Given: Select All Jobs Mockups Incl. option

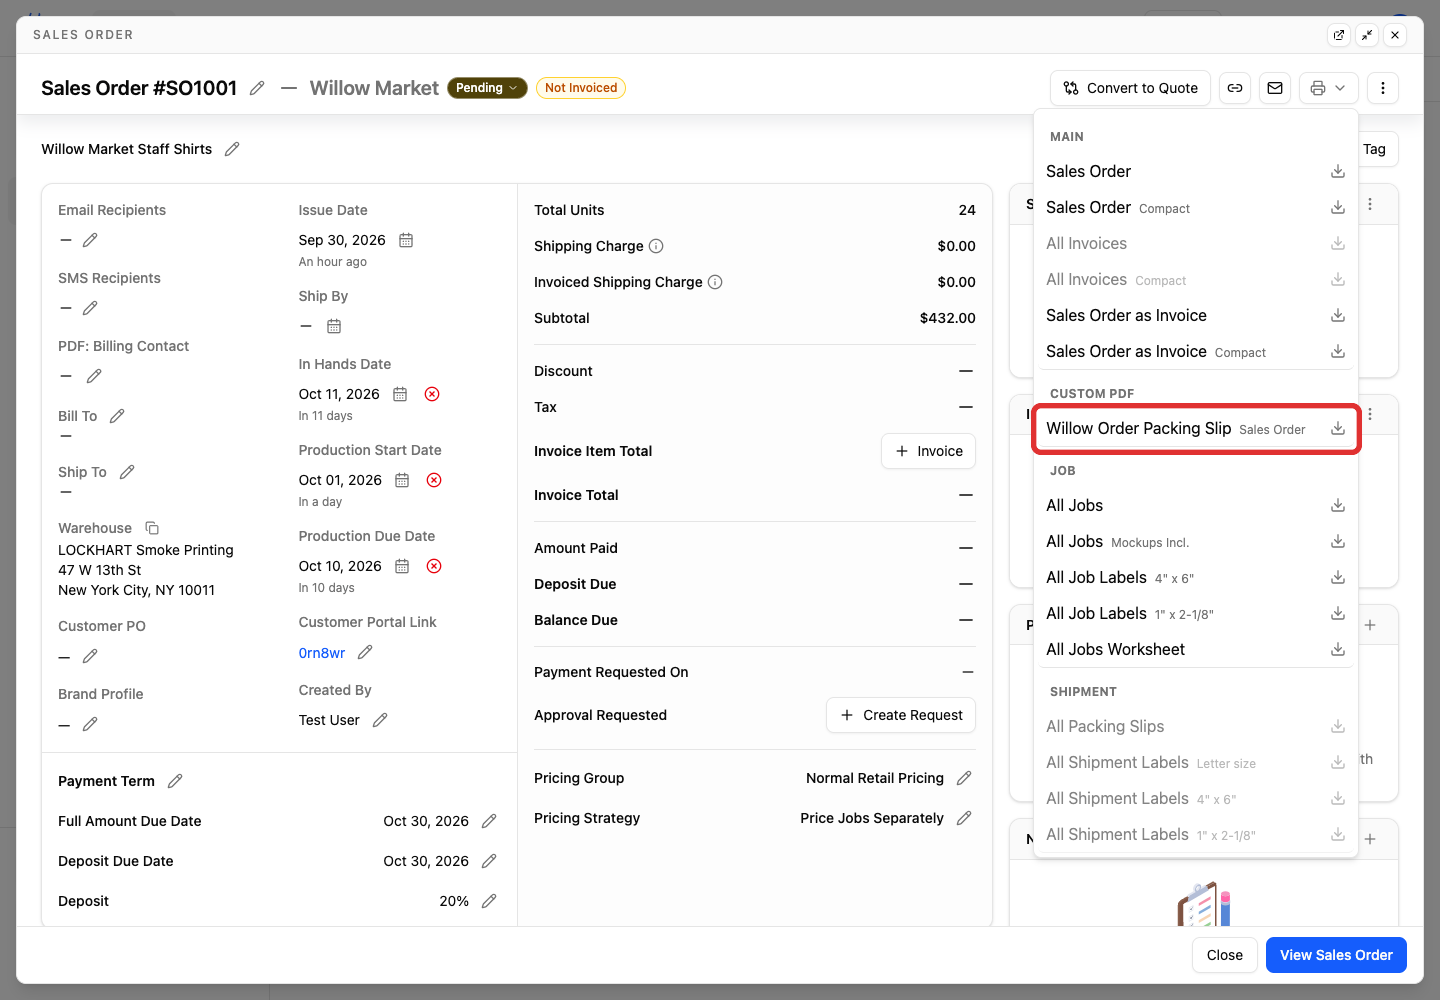Looking at the screenshot, I should click(1195, 542).
